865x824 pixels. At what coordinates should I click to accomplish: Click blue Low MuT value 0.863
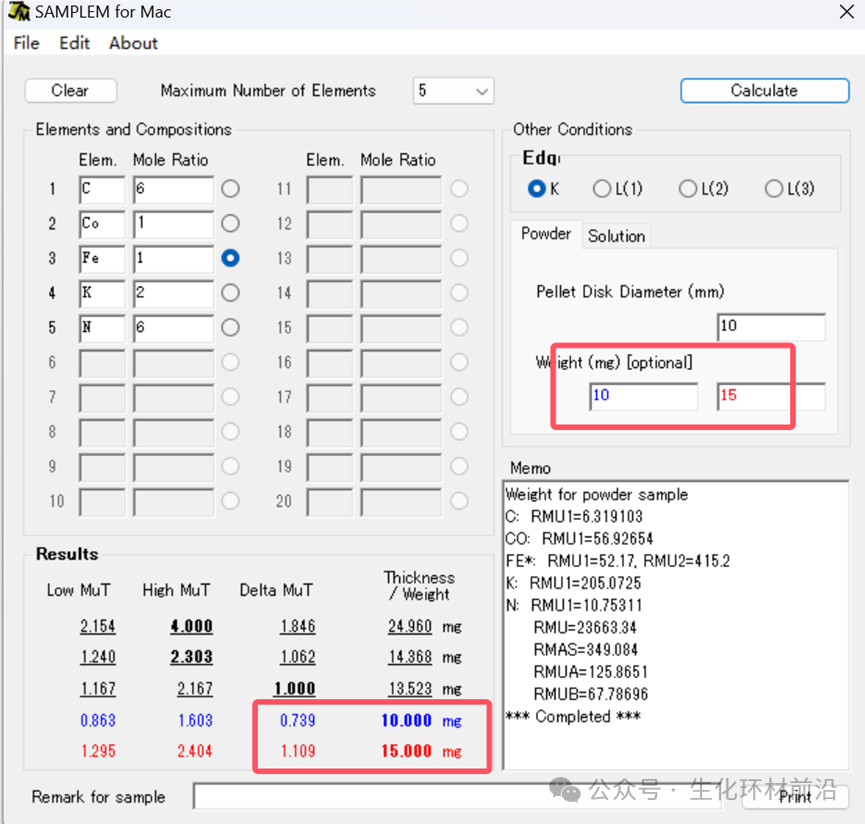tap(98, 720)
